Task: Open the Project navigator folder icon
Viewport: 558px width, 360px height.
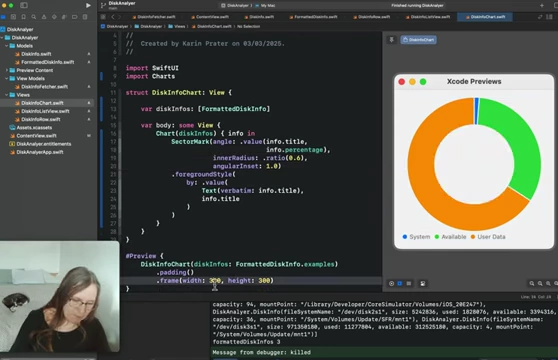Action: click(x=3, y=17)
